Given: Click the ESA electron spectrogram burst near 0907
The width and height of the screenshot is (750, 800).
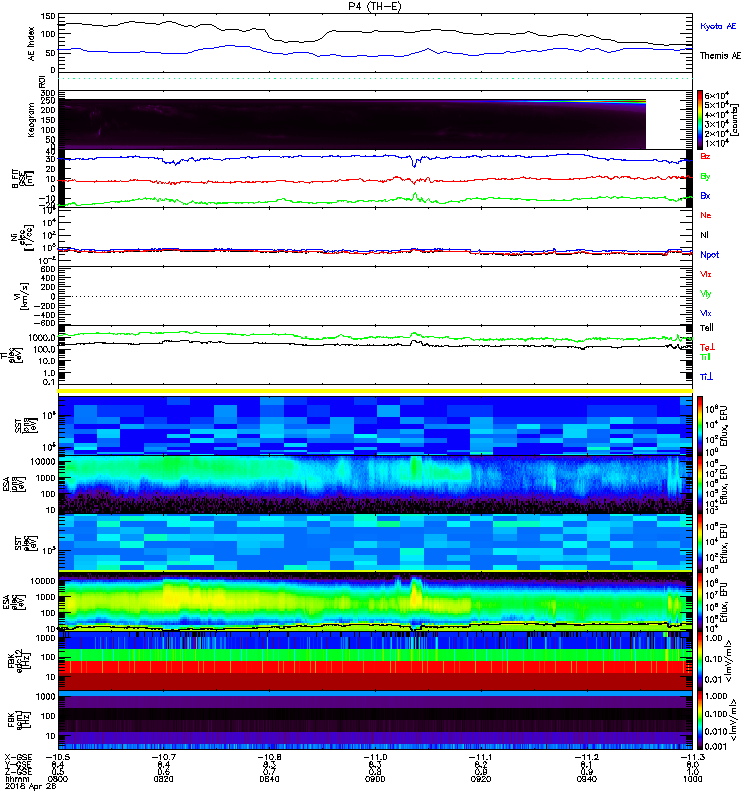Looking at the screenshot, I should coord(415,592).
